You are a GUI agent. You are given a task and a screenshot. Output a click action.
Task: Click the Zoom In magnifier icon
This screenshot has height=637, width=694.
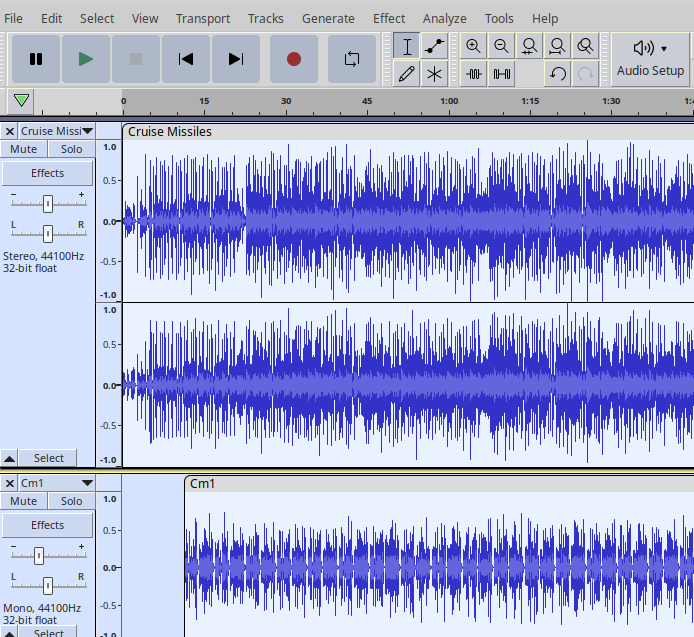tap(473, 46)
